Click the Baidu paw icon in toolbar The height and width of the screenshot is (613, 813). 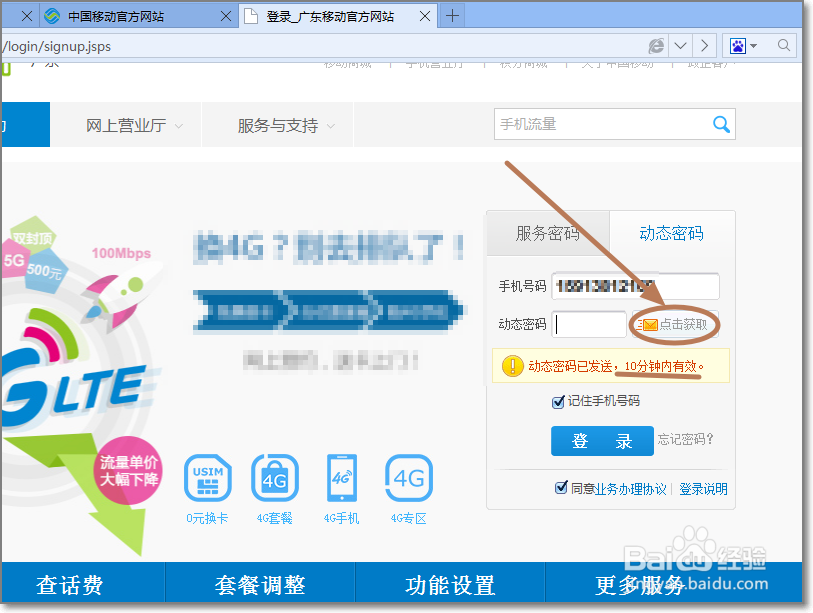pyautogui.click(x=738, y=46)
